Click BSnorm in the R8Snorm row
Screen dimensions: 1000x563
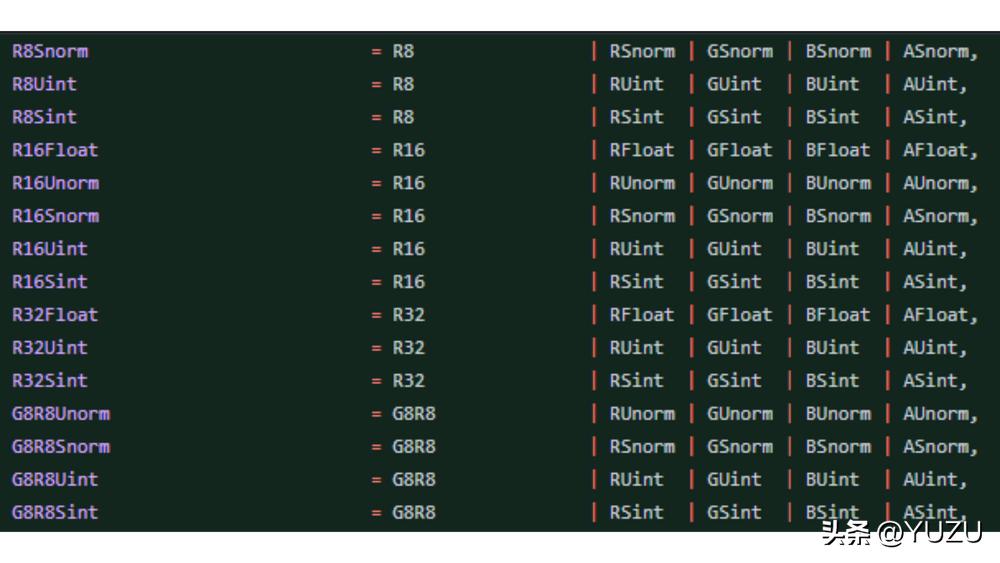pyautogui.click(x=838, y=51)
